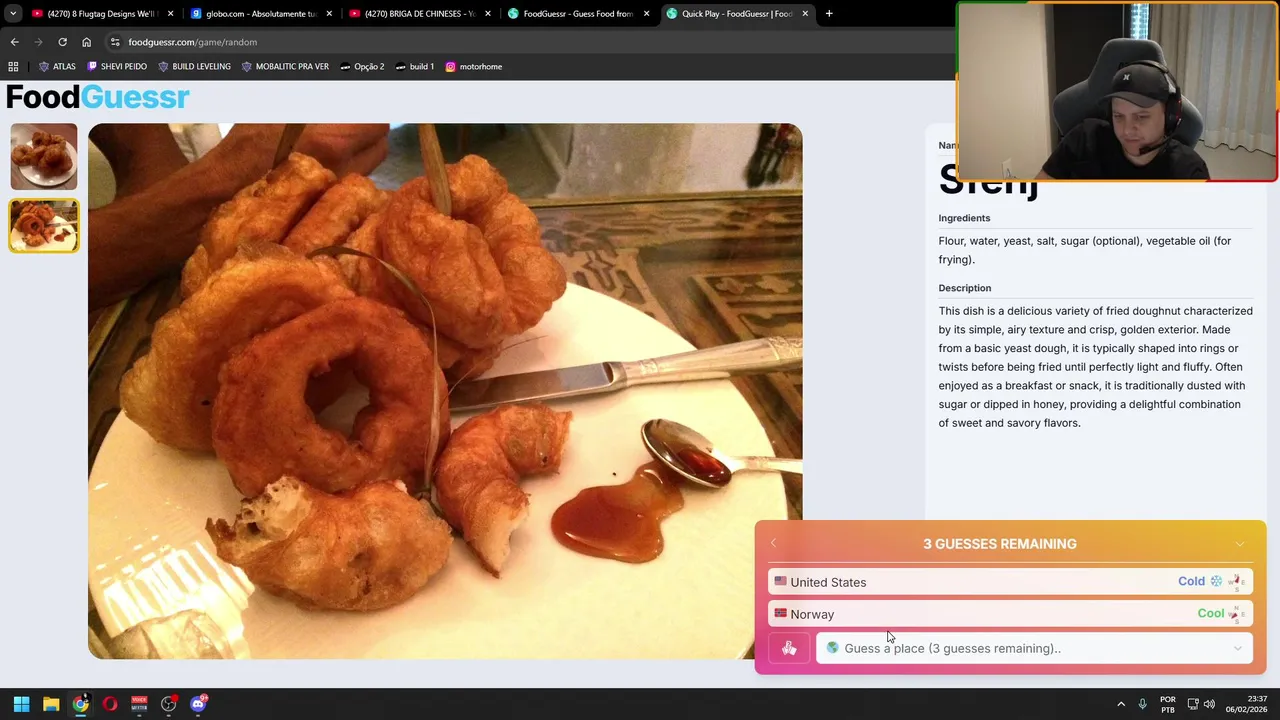The image size is (1280, 720).
Task: Open the MOBALITIC PRA VER bookmark
Action: [x=285, y=66]
